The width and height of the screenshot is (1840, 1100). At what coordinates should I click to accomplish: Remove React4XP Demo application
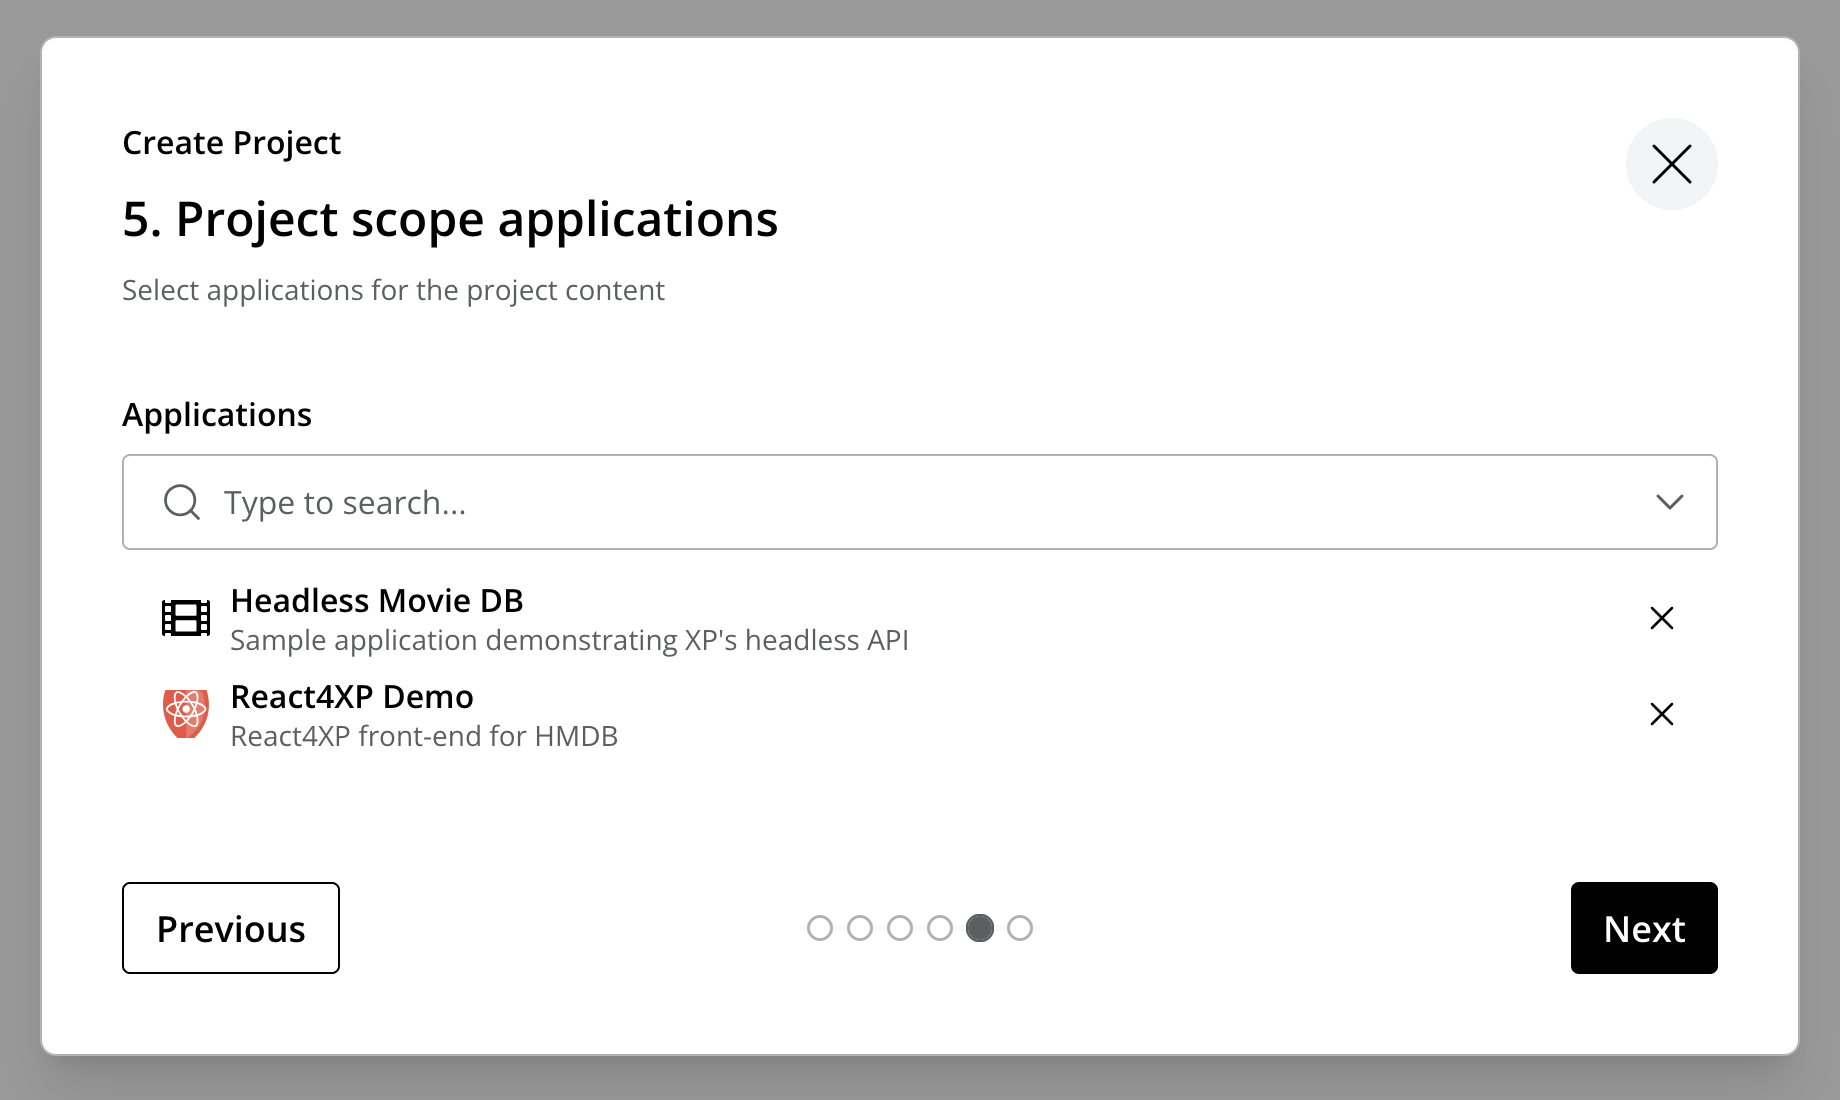(1661, 714)
